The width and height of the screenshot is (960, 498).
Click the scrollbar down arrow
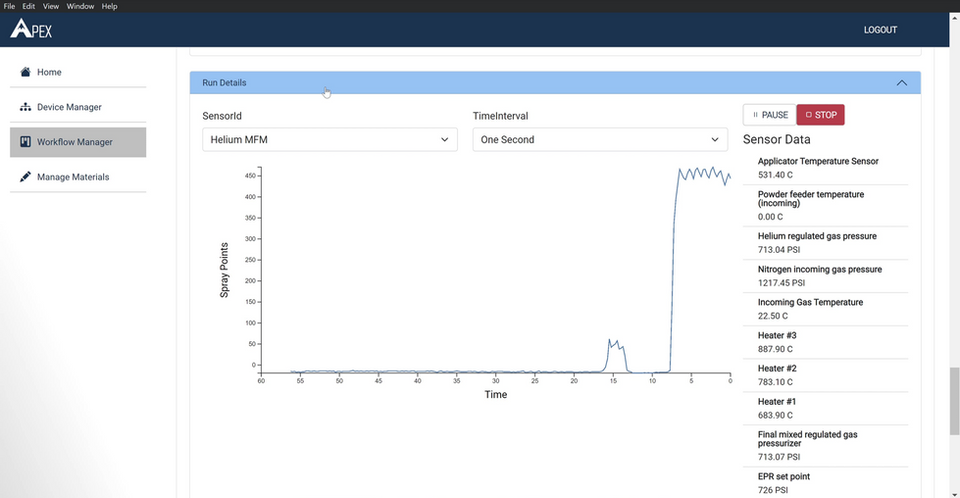click(x=954, y=493)
